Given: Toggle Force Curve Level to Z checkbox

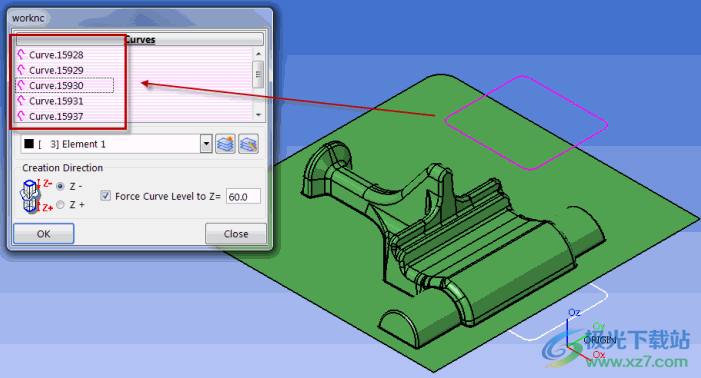Looking at the screenshot, I should (106, 196).
